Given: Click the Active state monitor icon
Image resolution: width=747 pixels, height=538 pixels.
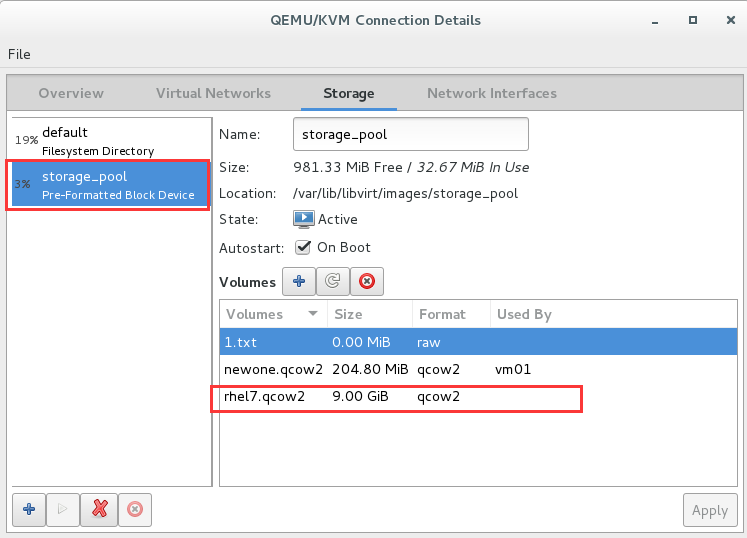Looking at the screenshot, I should point(303,219).
